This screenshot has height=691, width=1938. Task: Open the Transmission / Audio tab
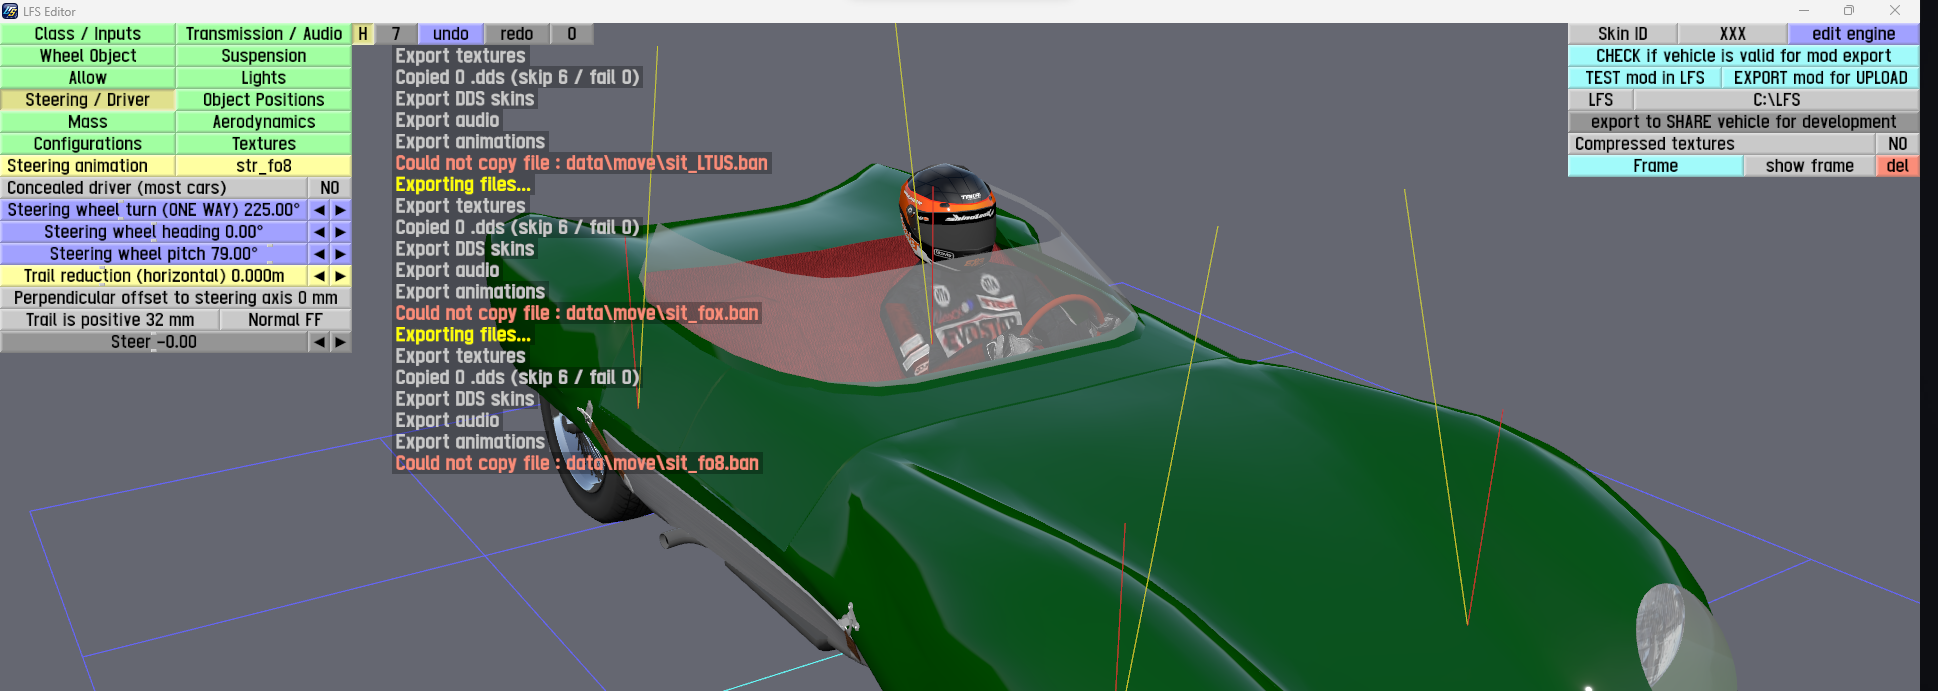point(264,34)
